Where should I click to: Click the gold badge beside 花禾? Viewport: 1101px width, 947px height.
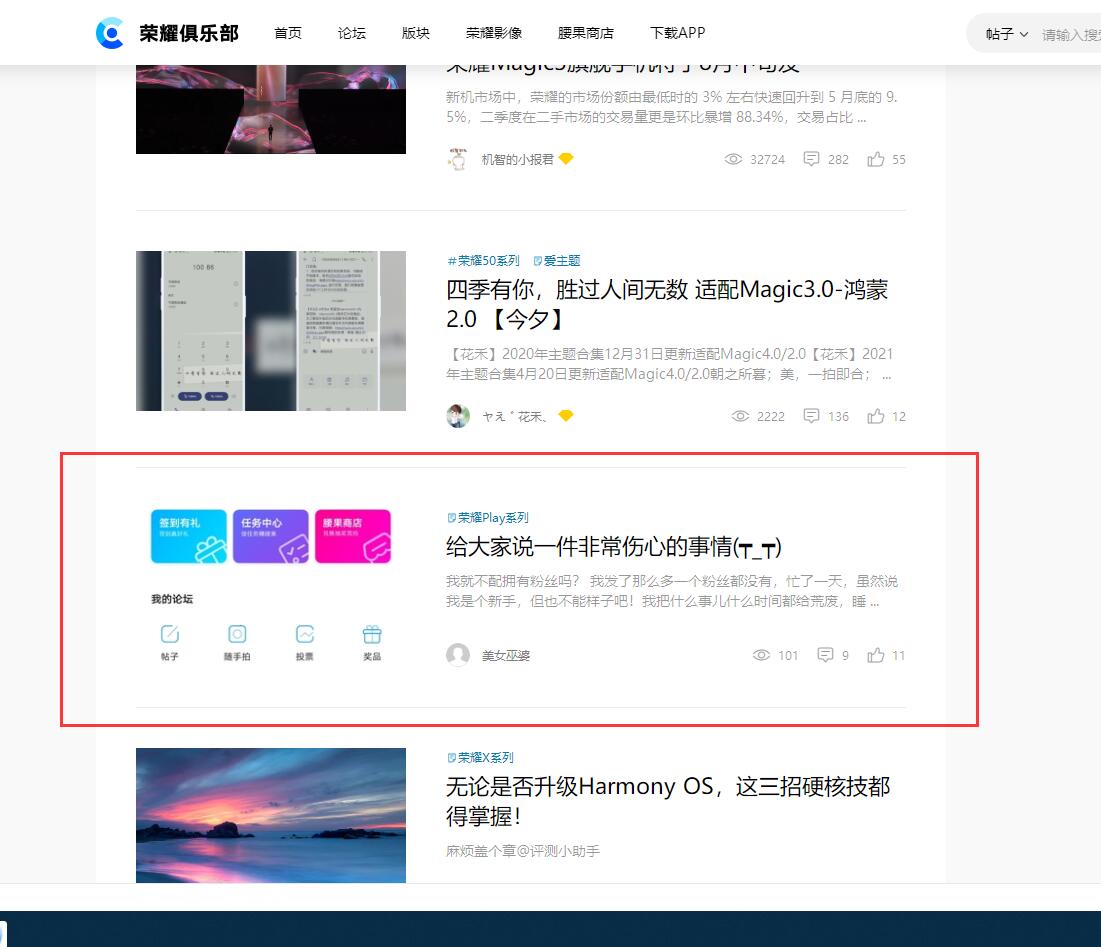[566, 416]
